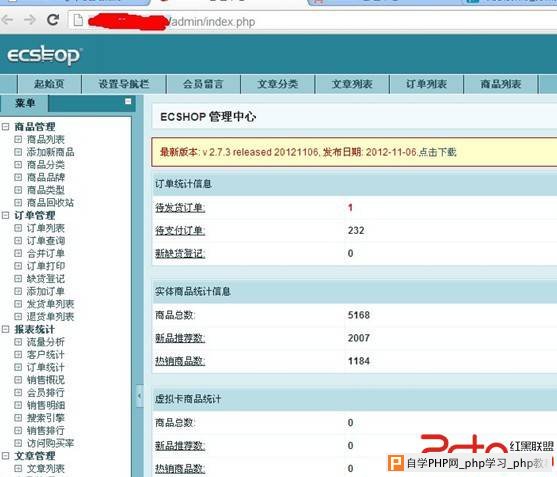This screenshot has height=477, width=557.
Task: Open 商品列表 in sidebar tree
Action: pos(45,139)
